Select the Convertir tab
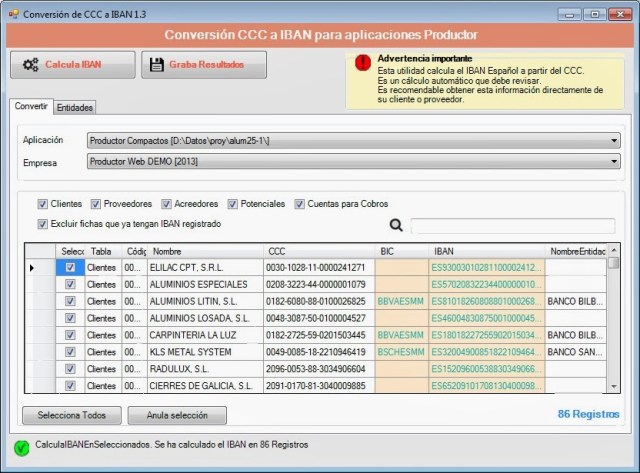 coord(31,106)
